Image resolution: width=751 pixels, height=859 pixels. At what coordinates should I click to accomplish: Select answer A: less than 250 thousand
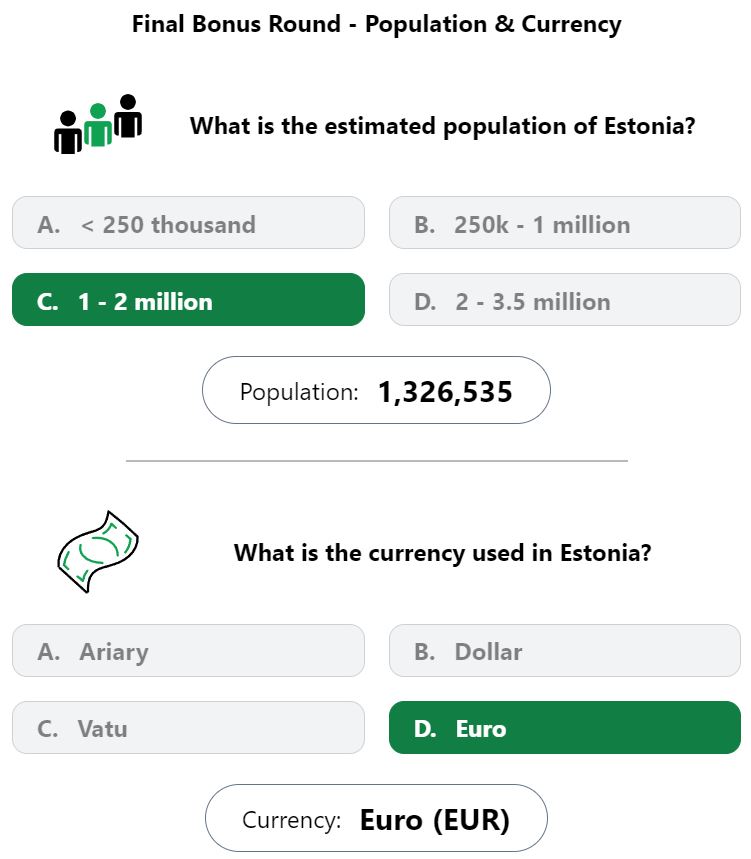(x=188, y=222)
